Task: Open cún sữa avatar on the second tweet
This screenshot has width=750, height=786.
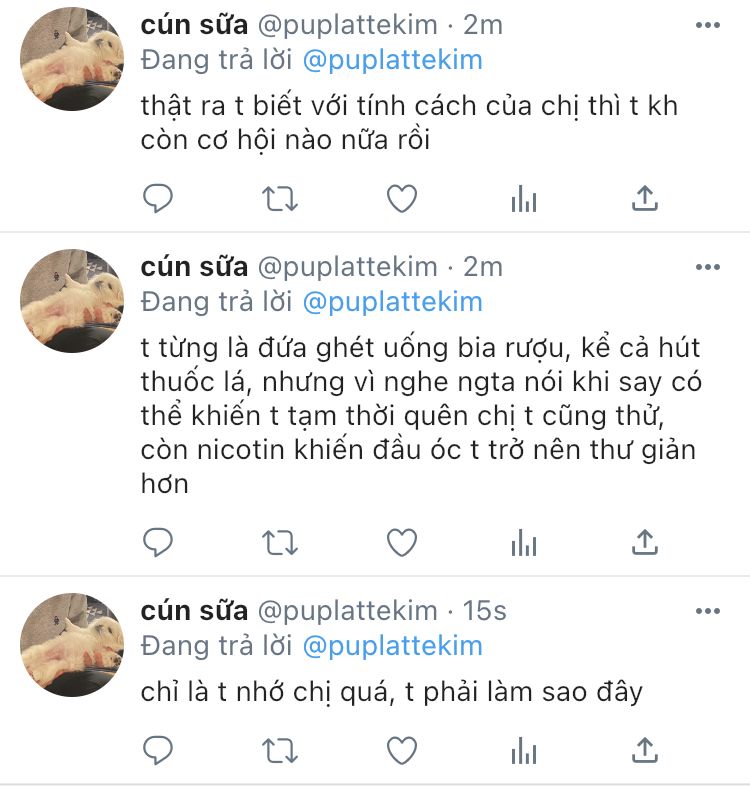Action: pos(72,301)
